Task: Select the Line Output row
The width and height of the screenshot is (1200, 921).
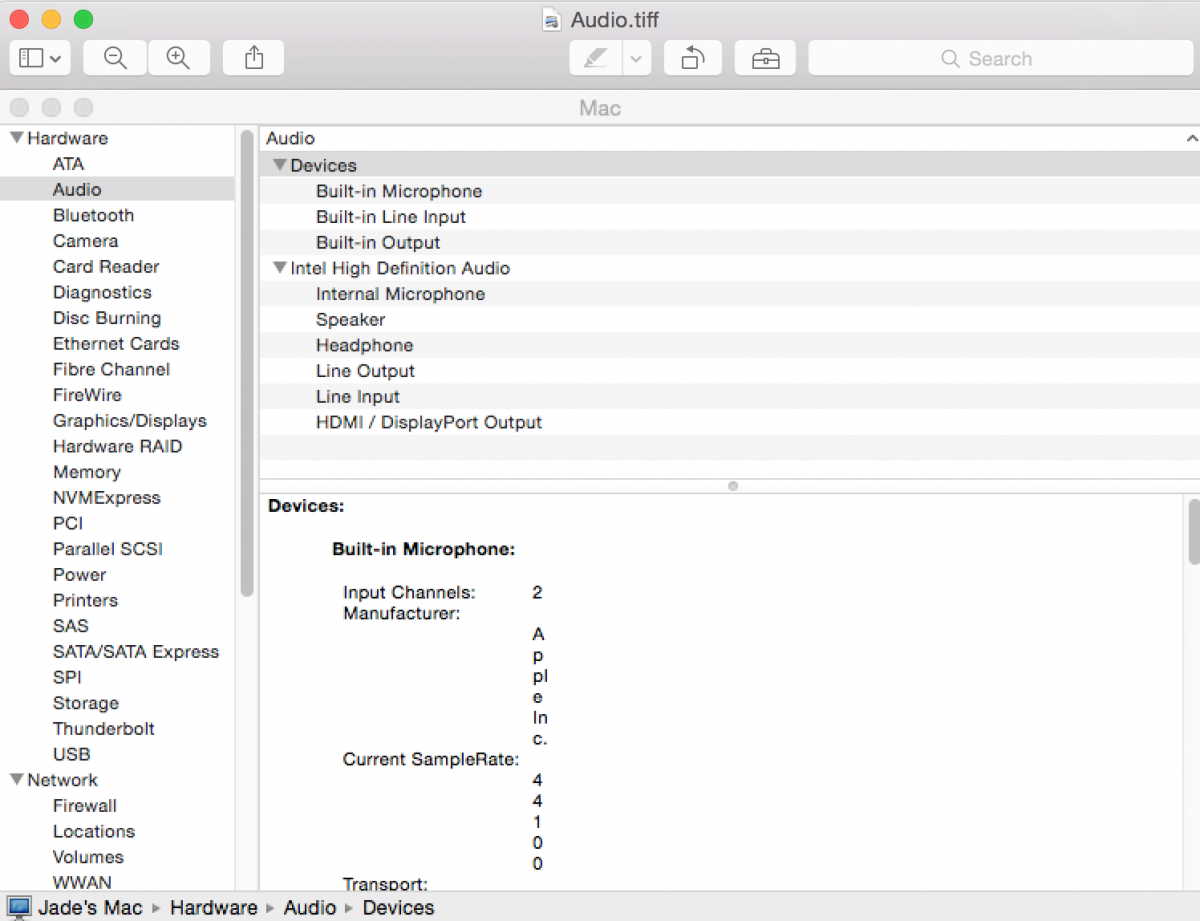Action: pos(729,371)
